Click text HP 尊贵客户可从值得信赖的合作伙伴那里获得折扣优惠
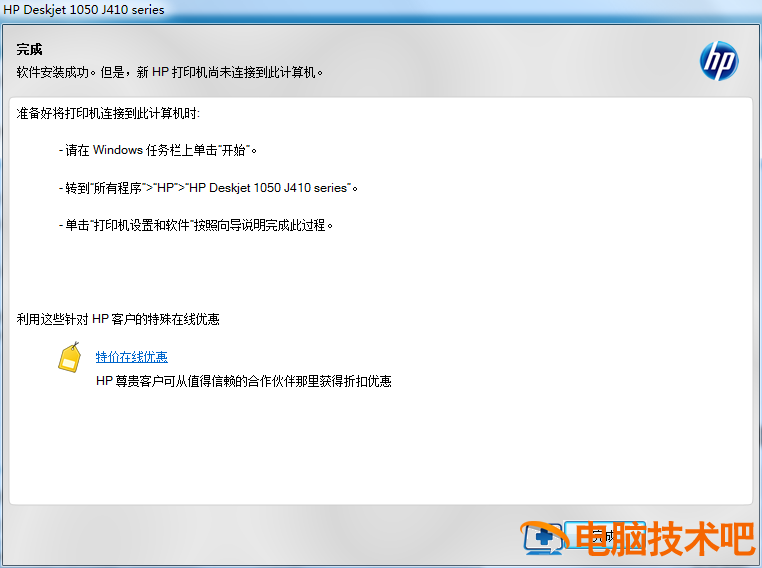762x568 pixels. point(243,381)
